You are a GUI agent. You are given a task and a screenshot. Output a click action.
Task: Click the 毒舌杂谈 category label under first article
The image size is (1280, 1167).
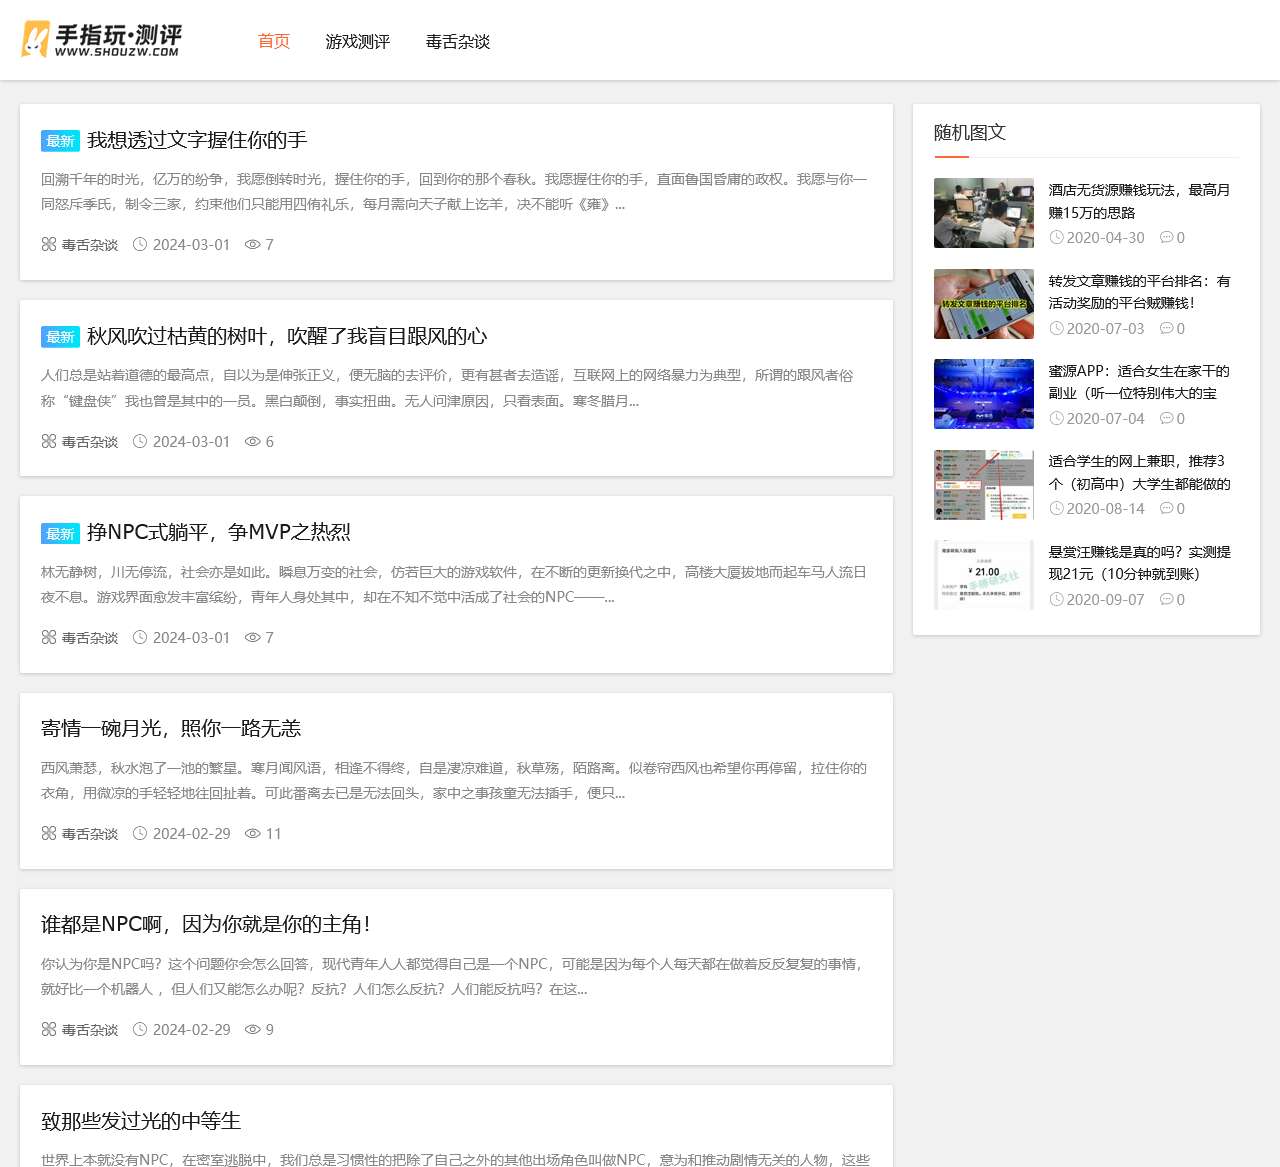click(88, 243)
